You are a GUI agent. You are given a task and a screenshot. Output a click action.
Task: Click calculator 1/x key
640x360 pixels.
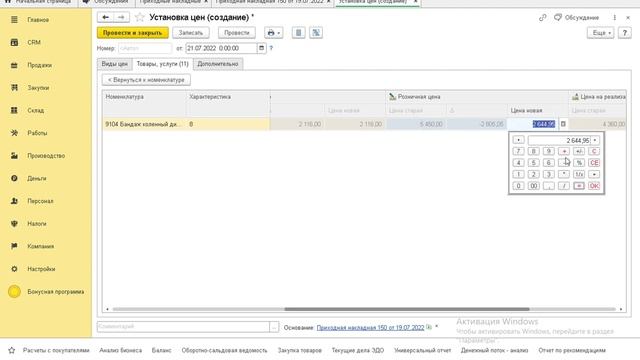click(x=579, y=174)
